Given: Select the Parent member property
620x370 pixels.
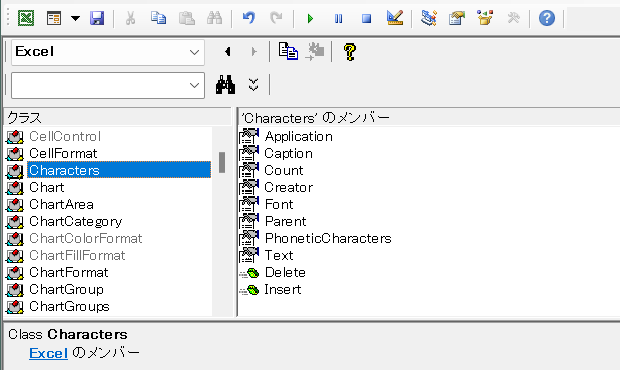Looking at the screenshot, I should point(285,221).
